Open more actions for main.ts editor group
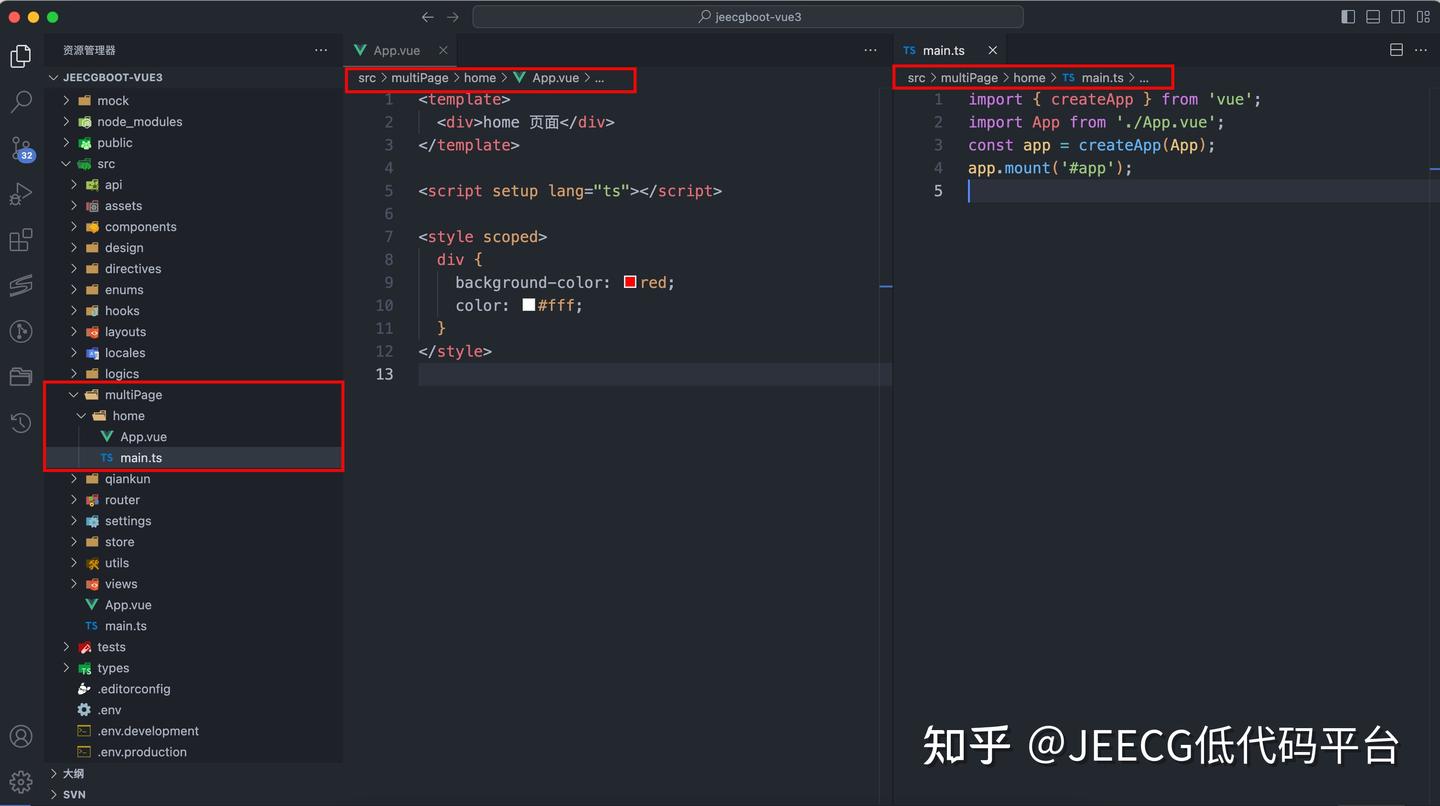 pos(1421,50)
